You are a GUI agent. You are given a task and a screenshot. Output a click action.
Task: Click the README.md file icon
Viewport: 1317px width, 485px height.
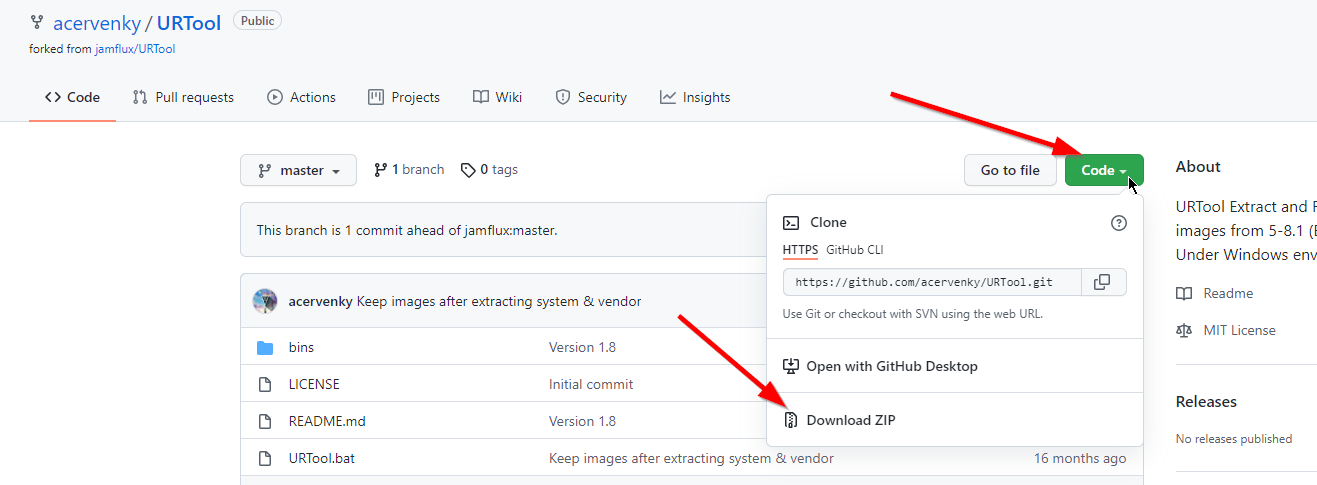click(x=265, y=421)
